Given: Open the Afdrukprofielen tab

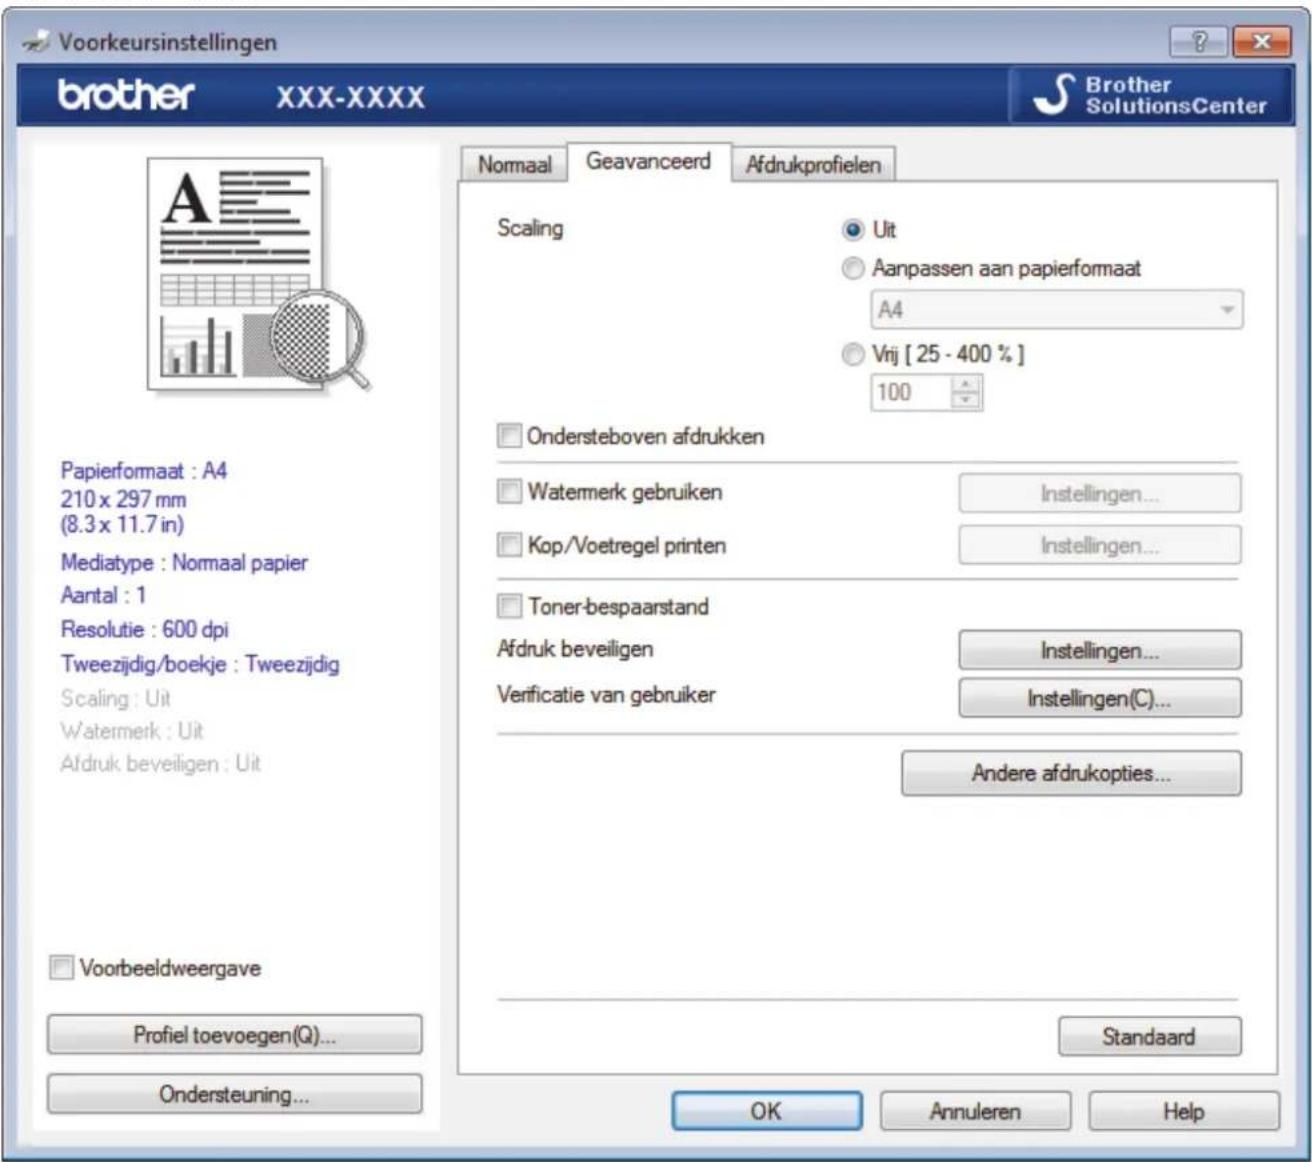Looking at the screenshot, I should pyautogui.click(x=813, y=164).
